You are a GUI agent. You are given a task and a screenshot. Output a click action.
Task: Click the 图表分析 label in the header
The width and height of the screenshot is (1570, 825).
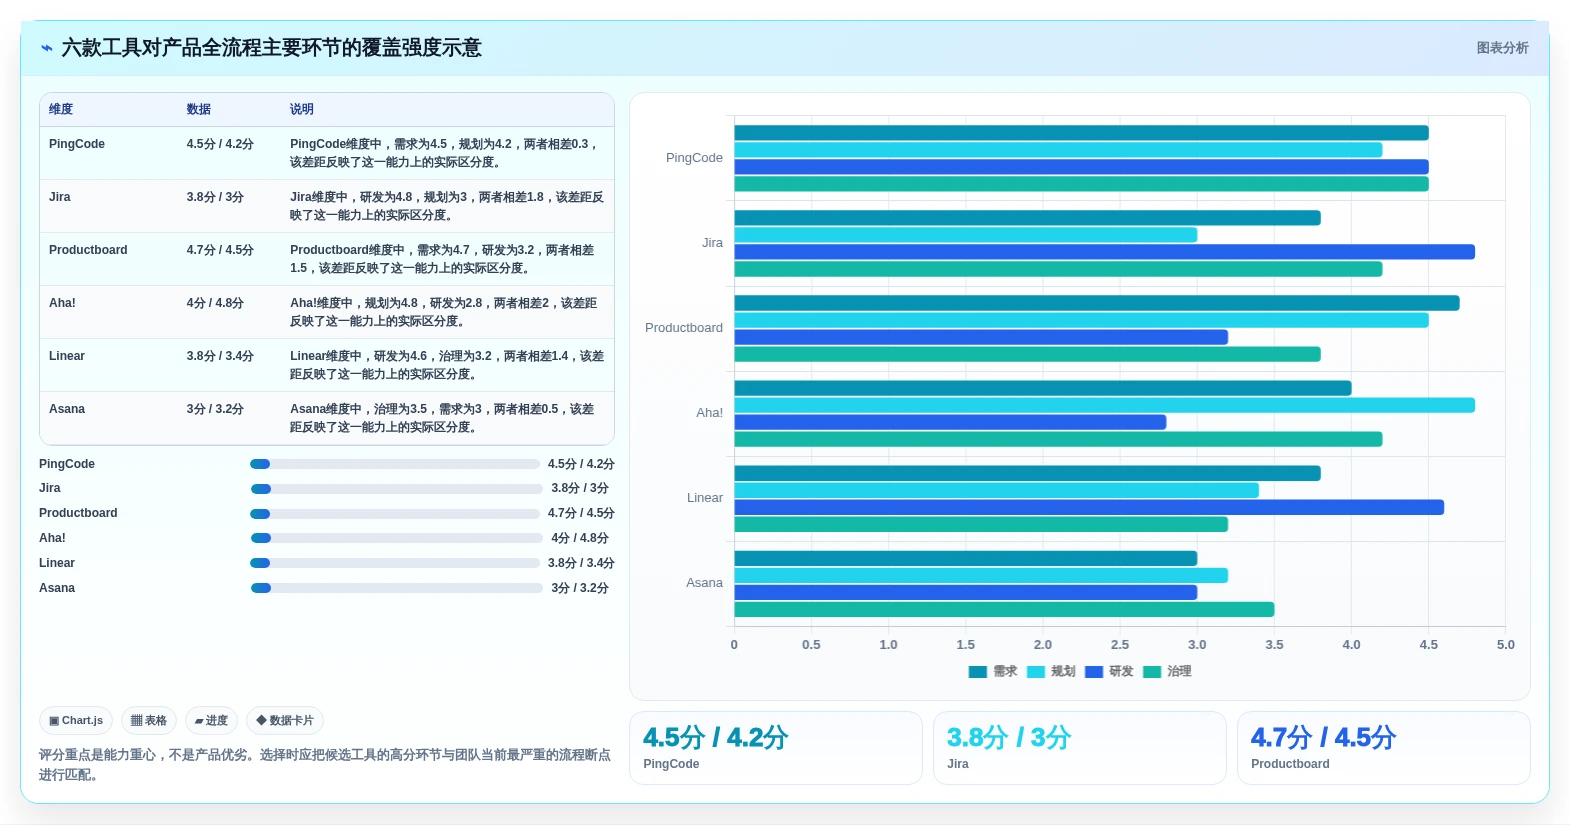tap(1502, 48)
